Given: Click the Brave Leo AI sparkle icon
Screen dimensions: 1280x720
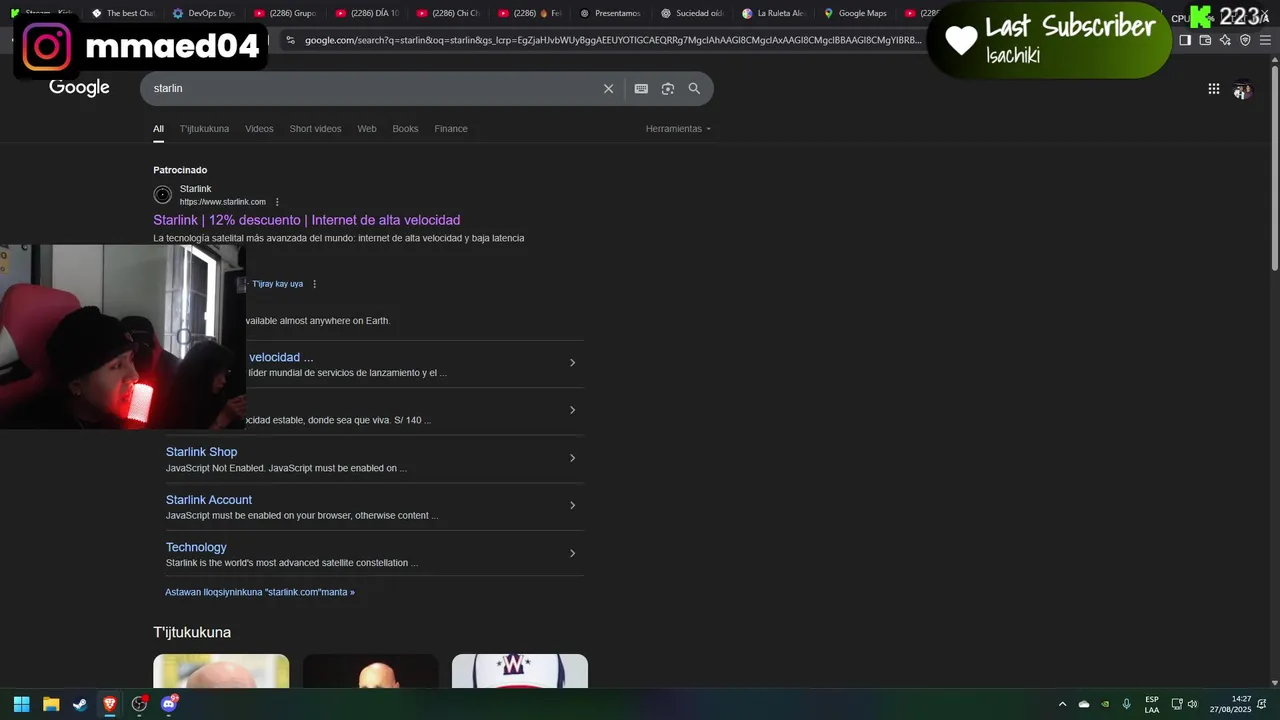Looking at the screenshot, I should (1225, 40).
